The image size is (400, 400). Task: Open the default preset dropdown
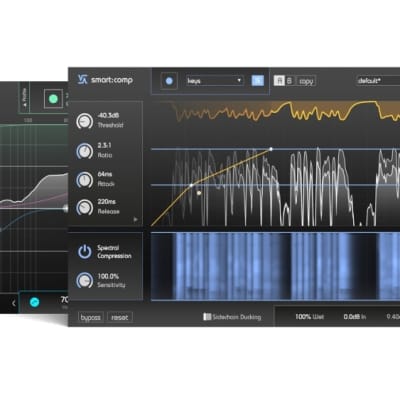378,81
